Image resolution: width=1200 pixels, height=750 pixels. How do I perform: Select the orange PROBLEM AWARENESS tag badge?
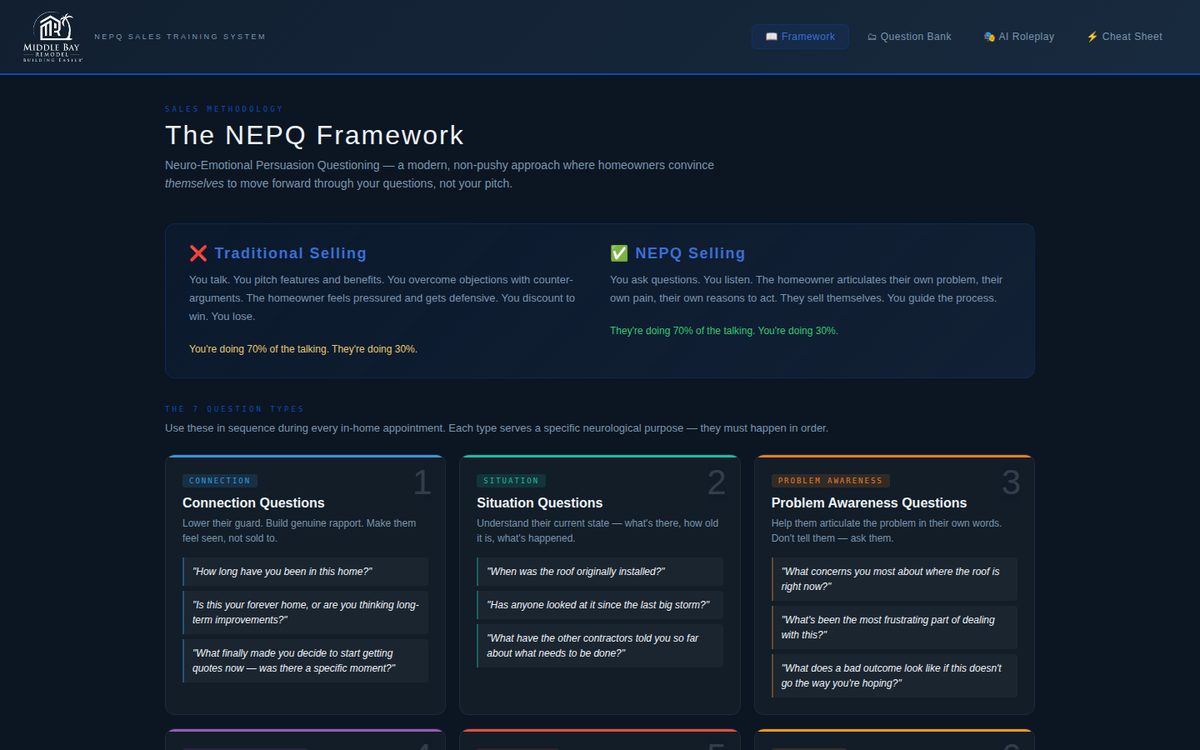[x=830, y=481]
